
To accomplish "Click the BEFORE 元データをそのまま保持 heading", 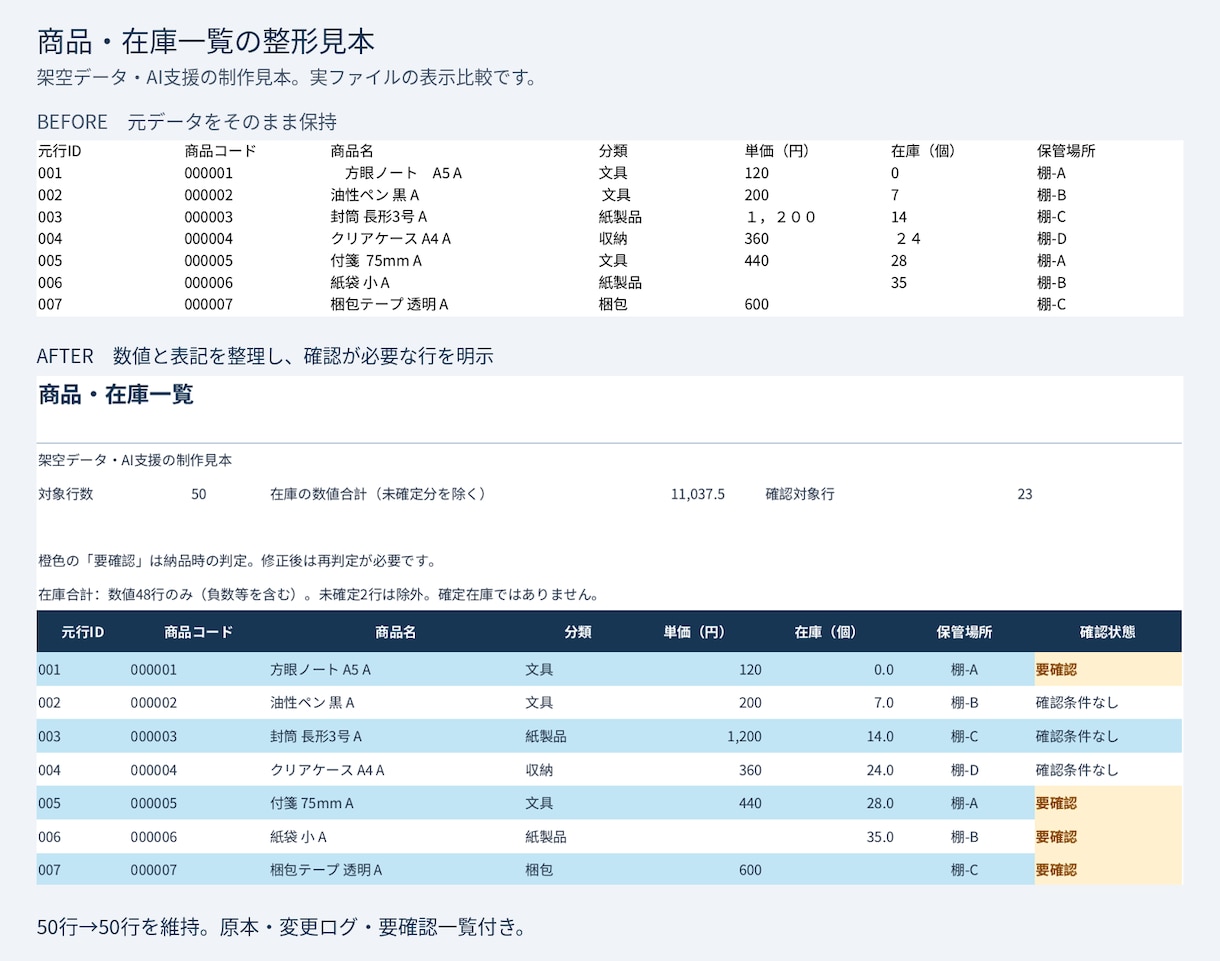I will [187, 122].
